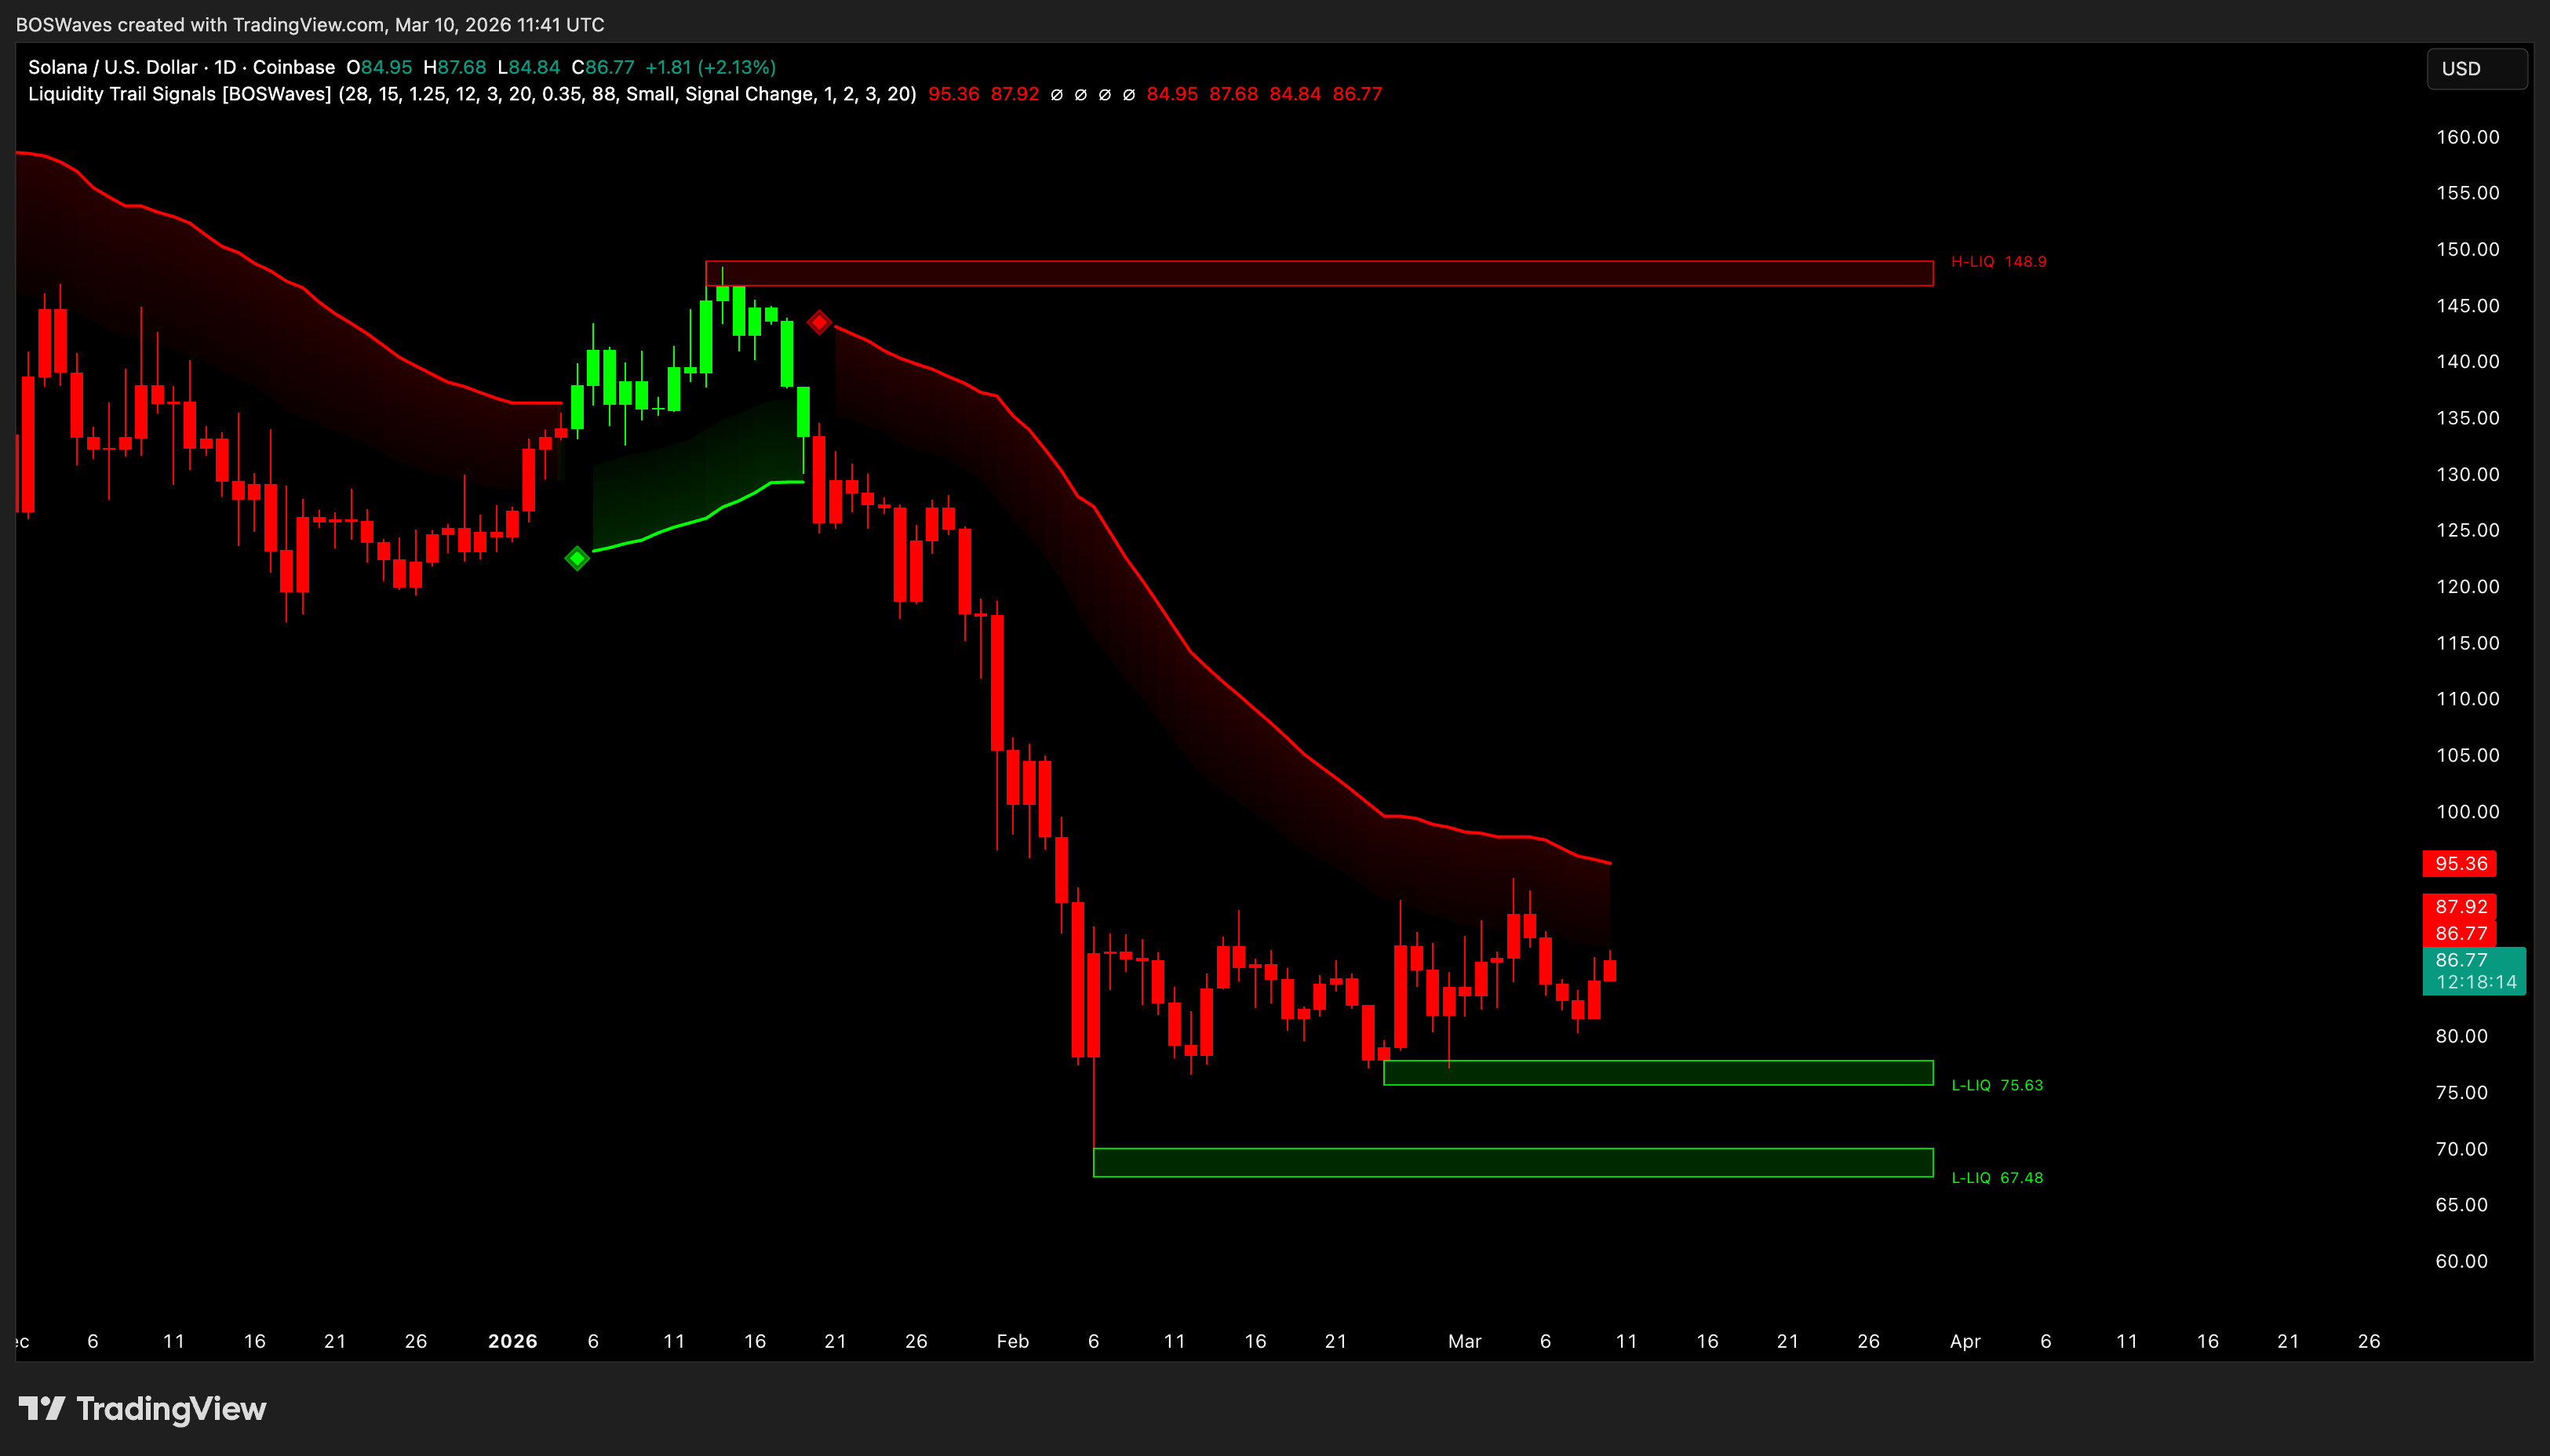Click the red diamond sell signal marker

point(819,322)
